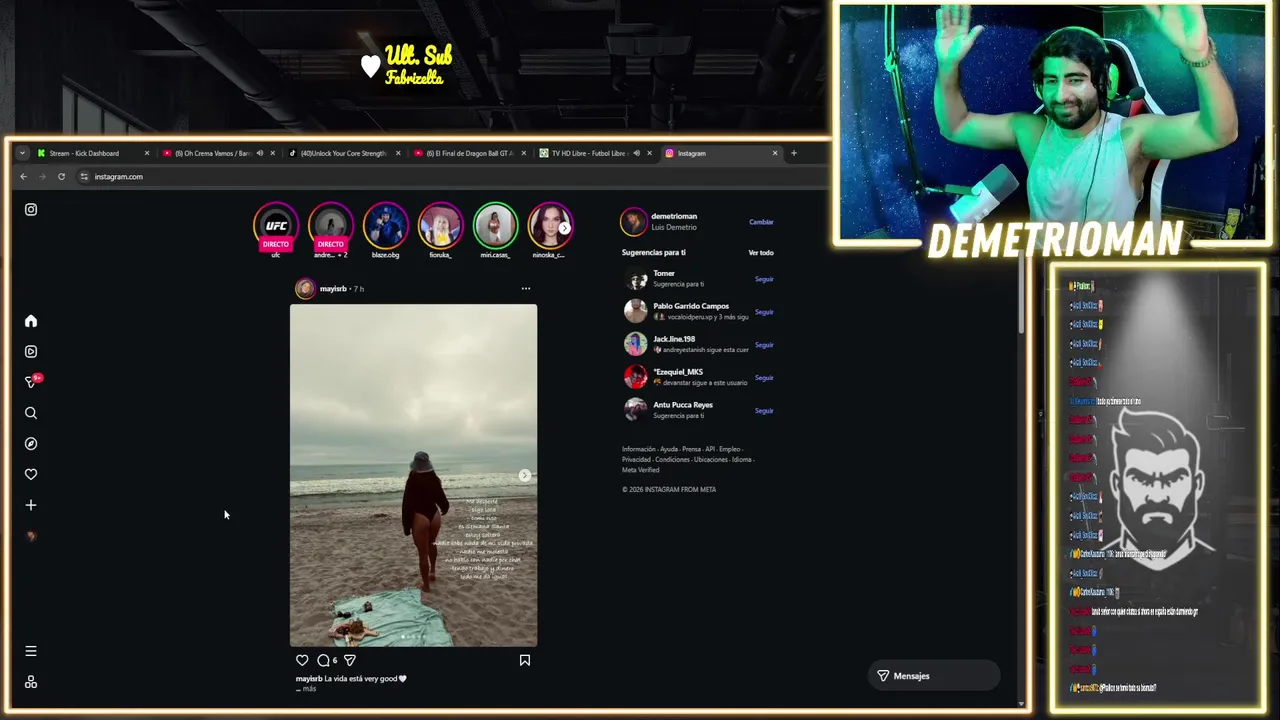1280x720 pixels.
Task: Mute the Oh Crema Vamos tab audio
Action: pyautogui.click(x=259, y=153)
